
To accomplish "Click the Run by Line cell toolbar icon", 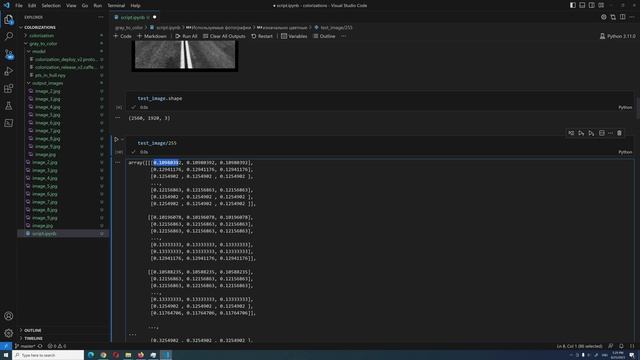I will [x=571, y=133].
